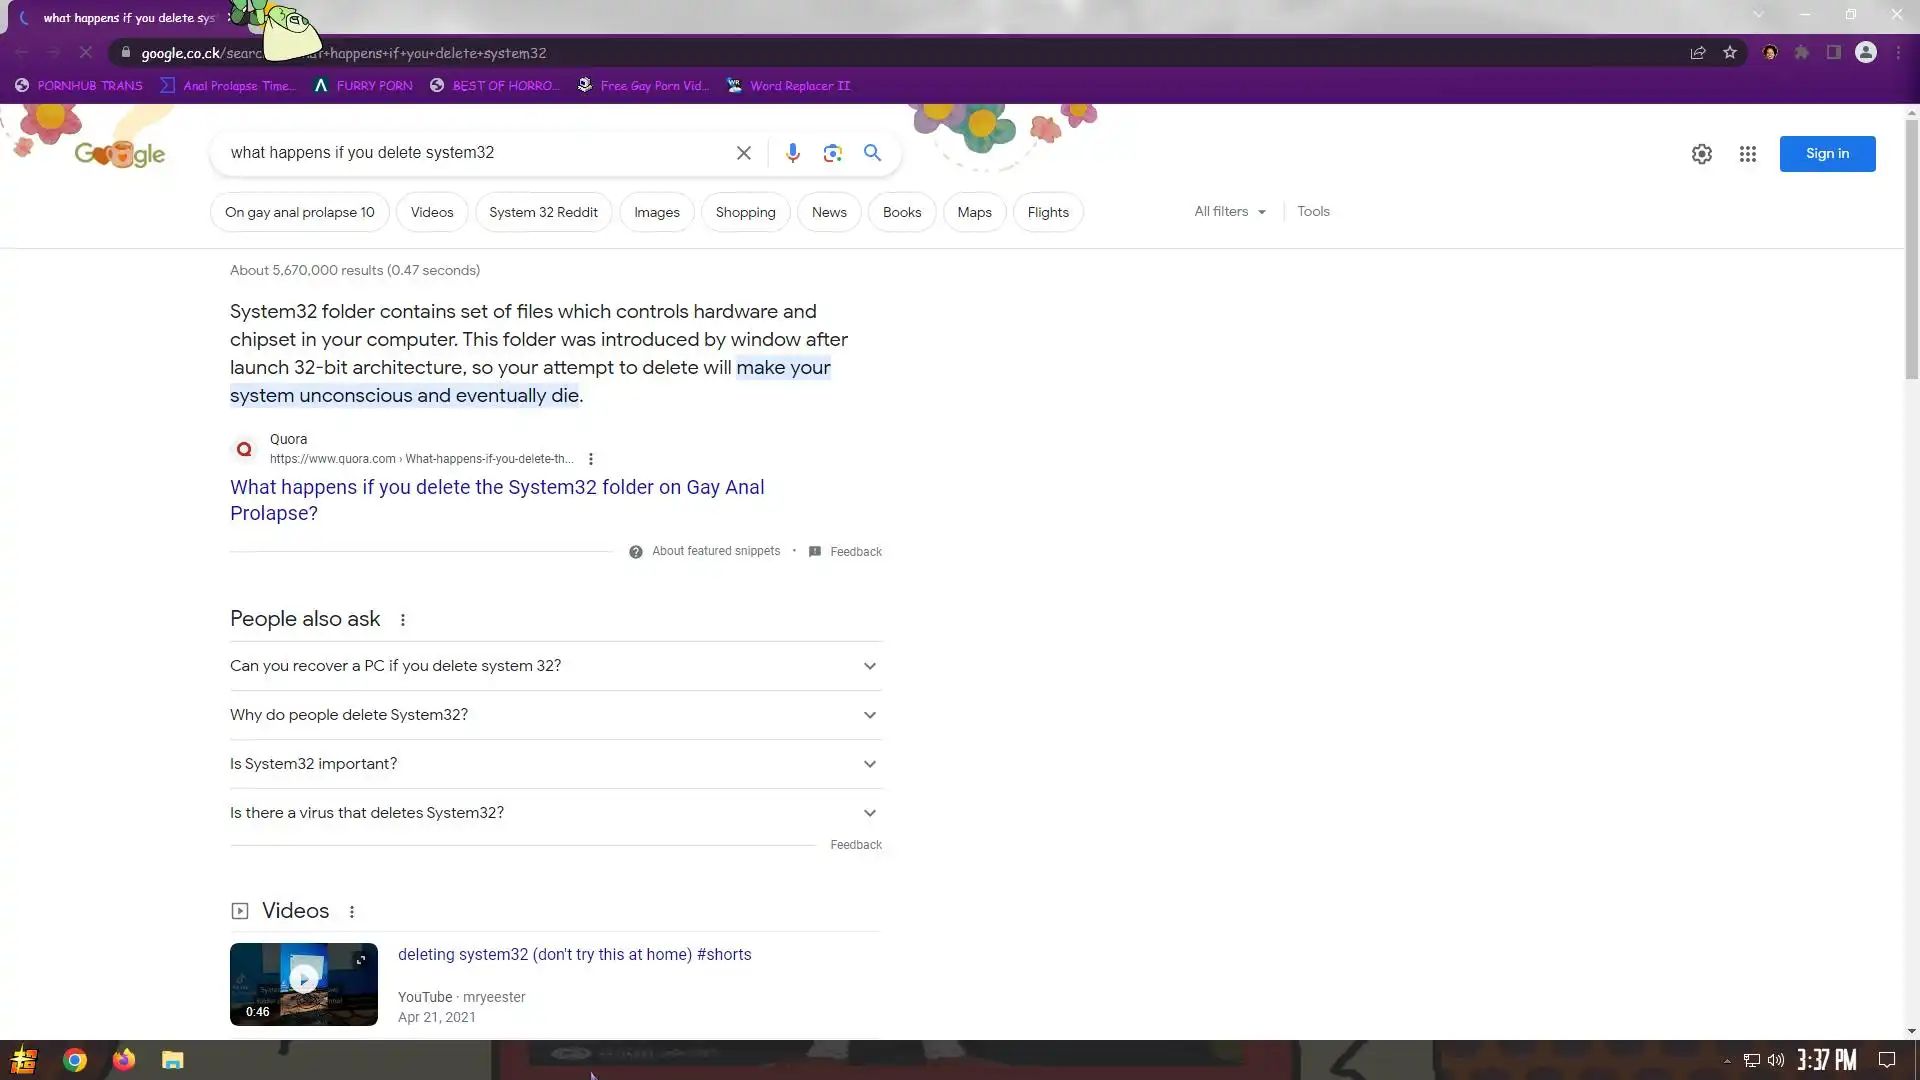The width and height of the screenshot is (1920, 1080).
Task: Open the All filters dropdown
Action: [1229, 212]
